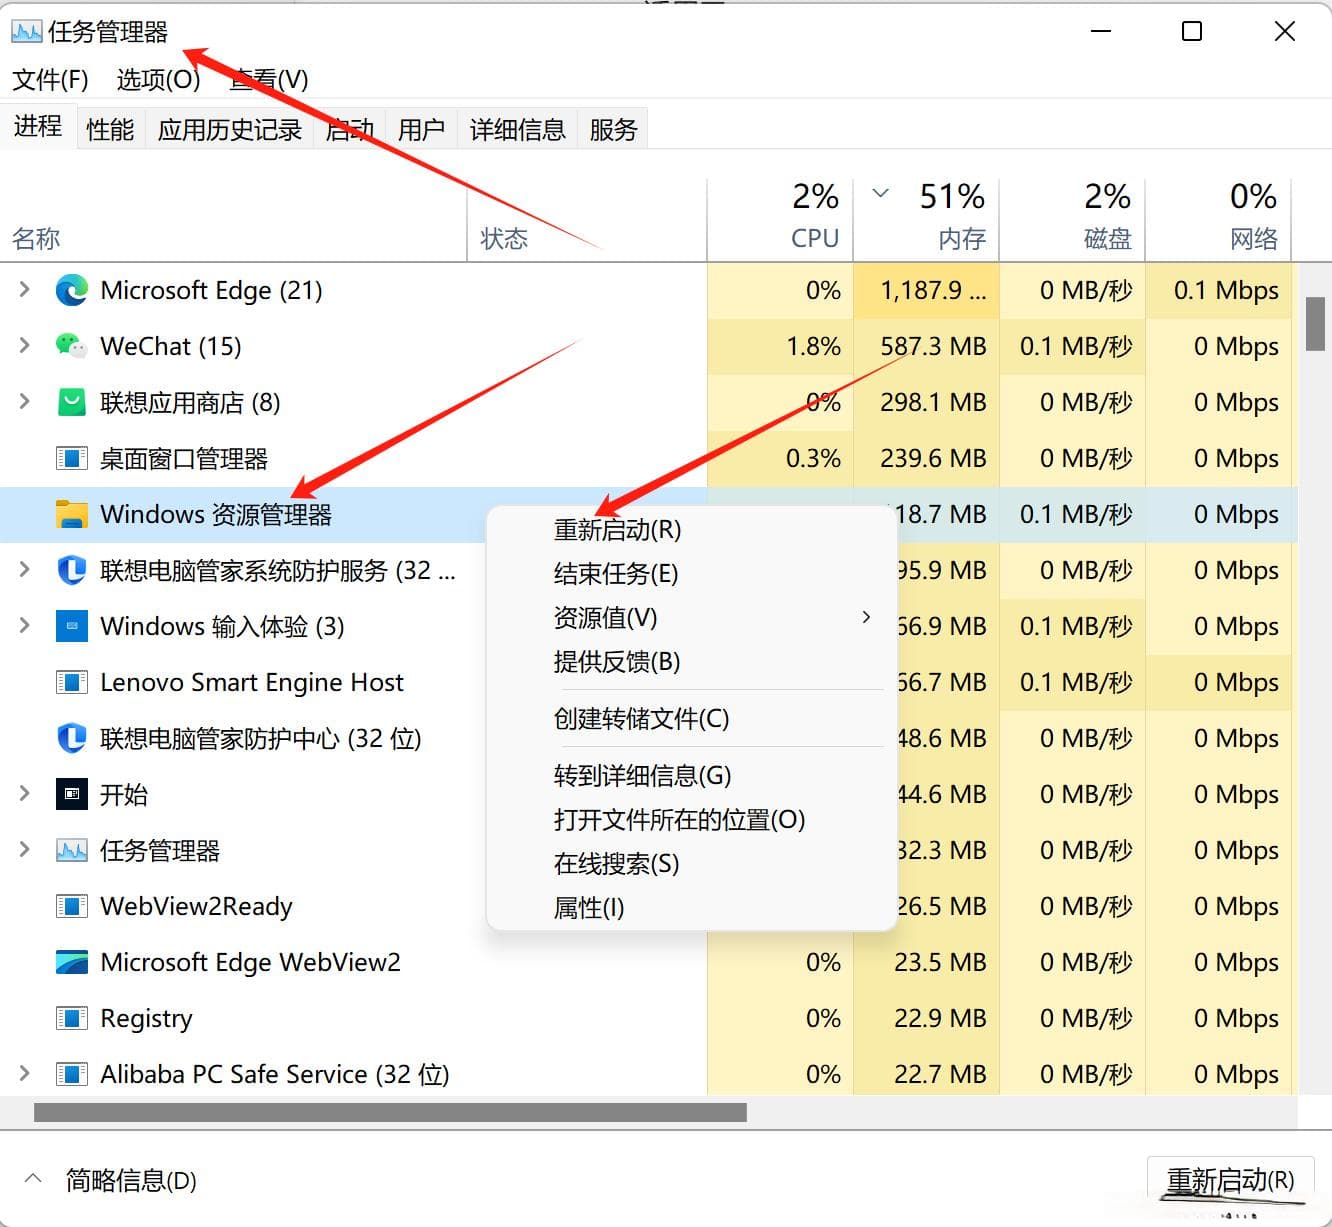Screen dimensions: 1332x1227
Task: Open the 资源值(V) submenu arrow
Action: pos(866,617)
